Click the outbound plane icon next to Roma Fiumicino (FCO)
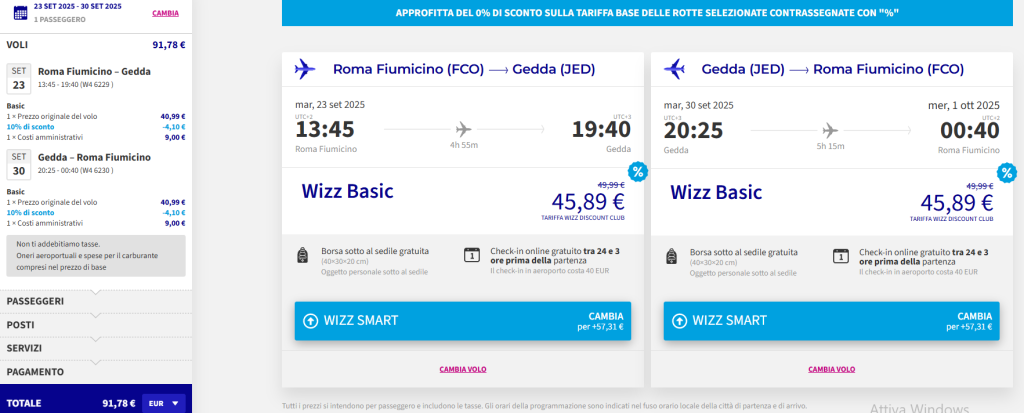1024x413 pixels. pyautogui.click(x=305, y=70)
